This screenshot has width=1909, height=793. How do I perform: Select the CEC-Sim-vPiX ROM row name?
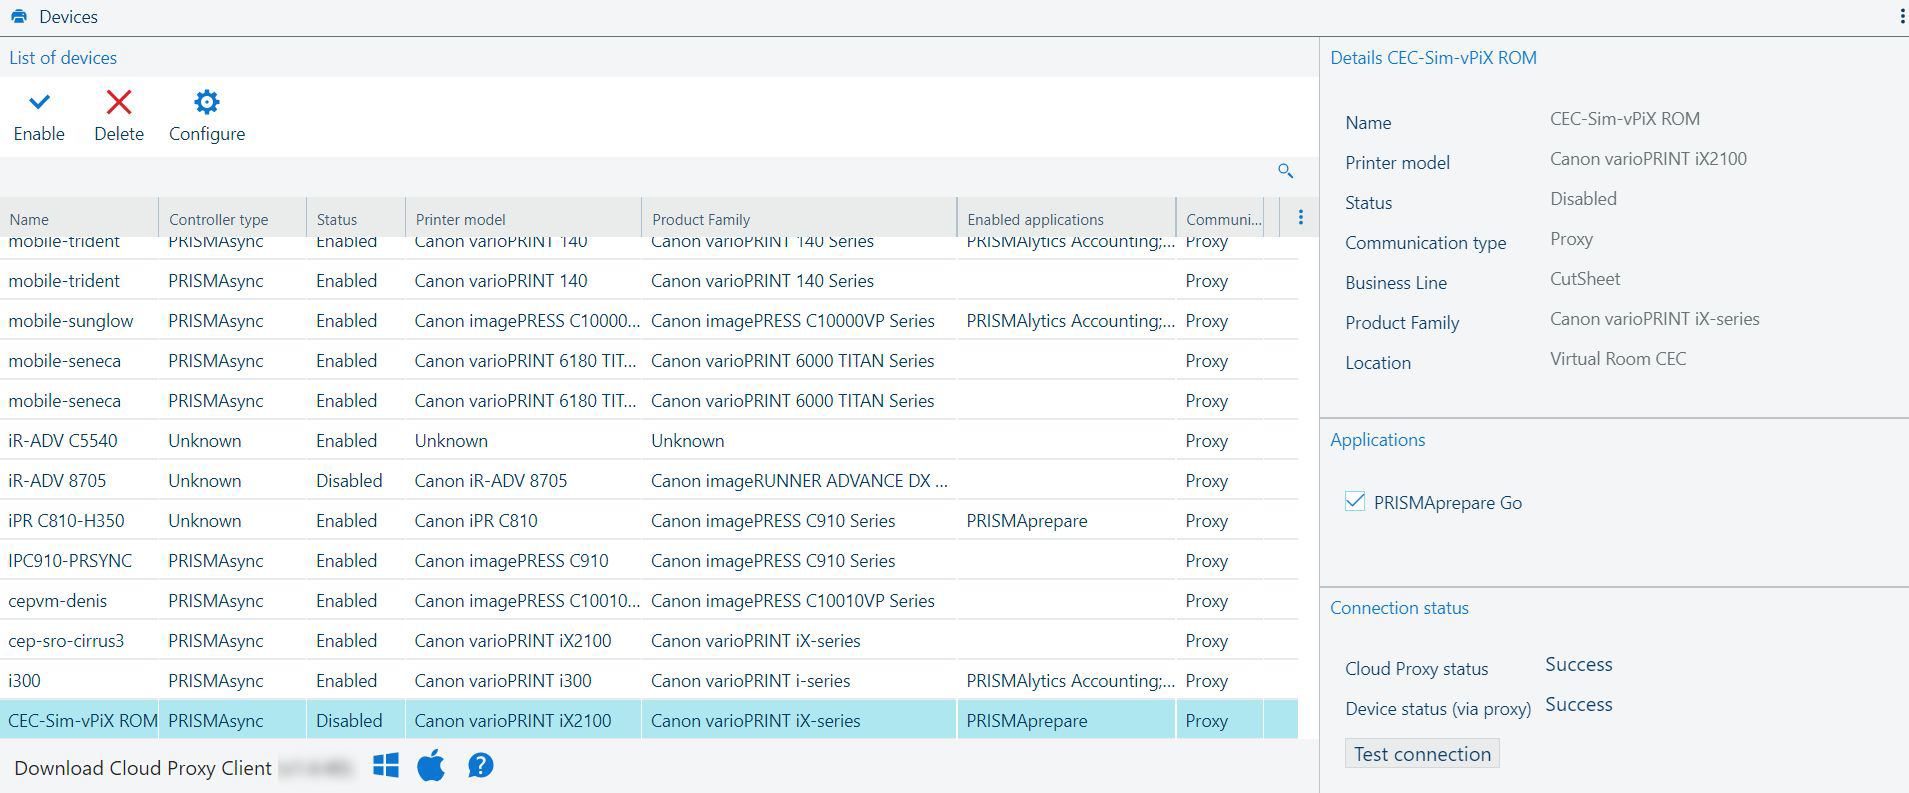tap(83, 721)
